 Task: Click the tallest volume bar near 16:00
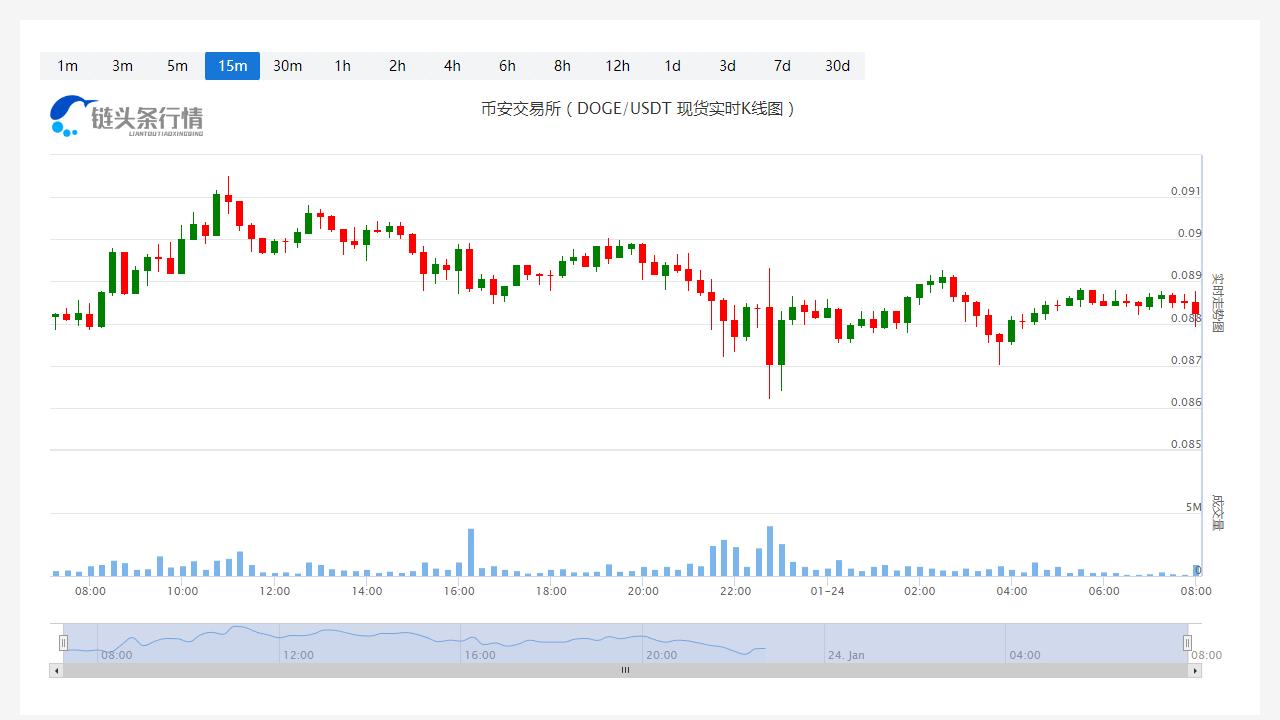pos(471,553)
